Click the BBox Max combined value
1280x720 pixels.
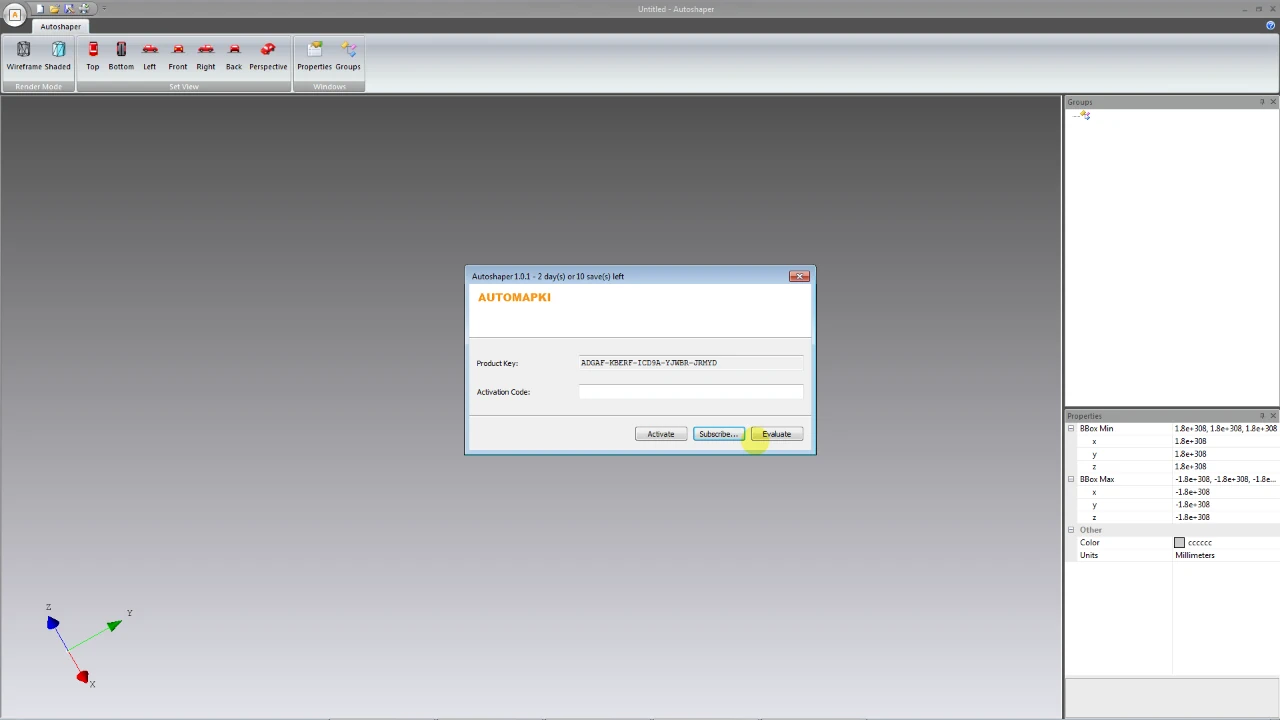click(1226, 480)
